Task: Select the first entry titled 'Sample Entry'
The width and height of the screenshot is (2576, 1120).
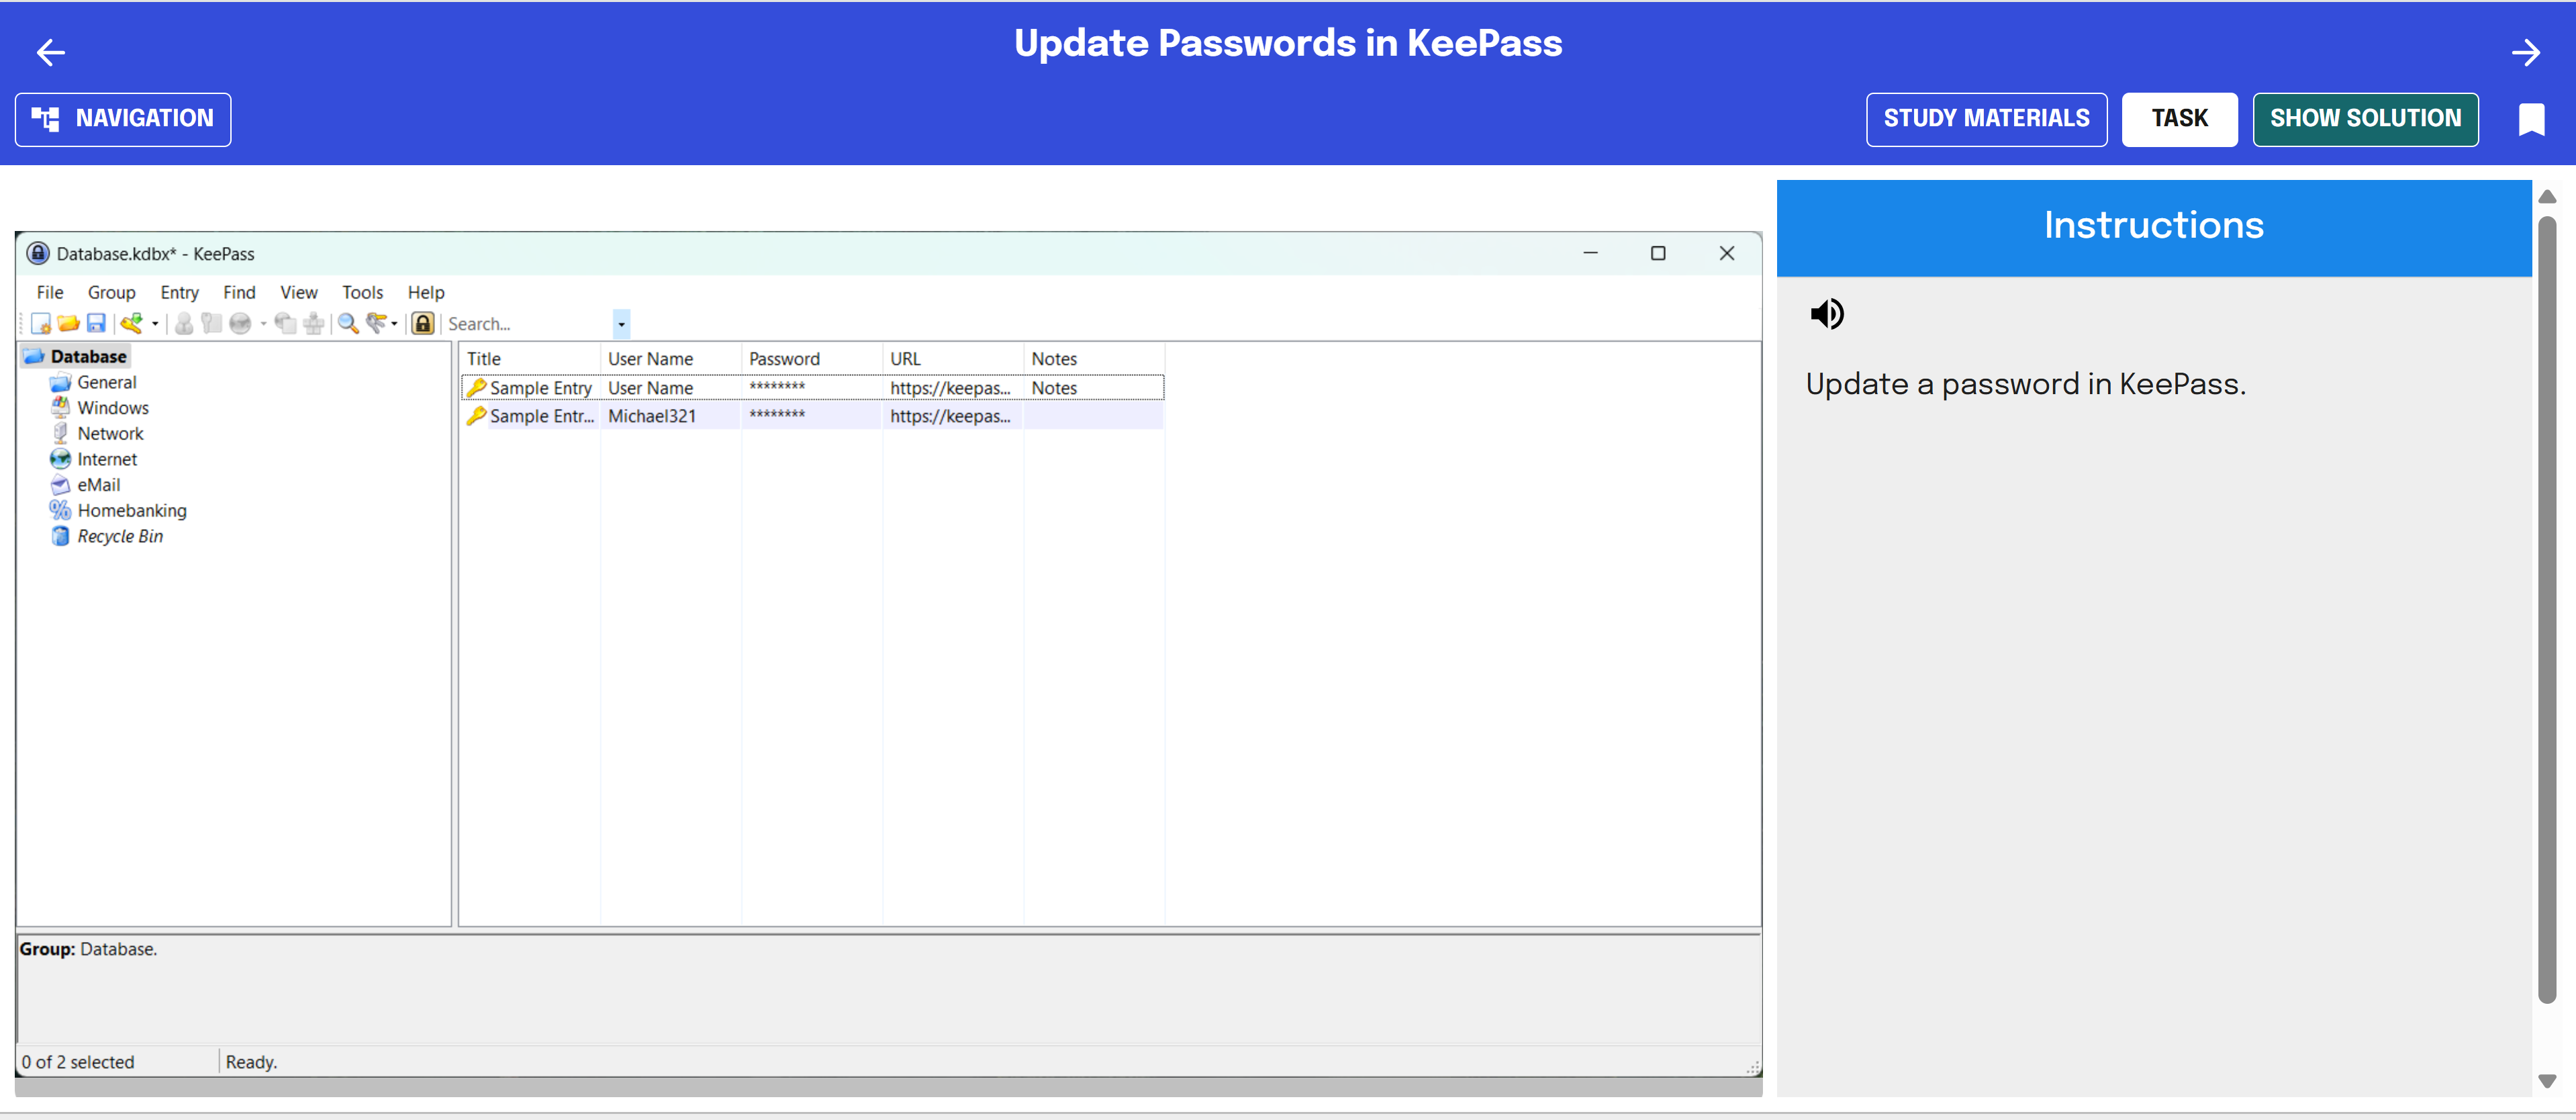Action: point(540,388)
